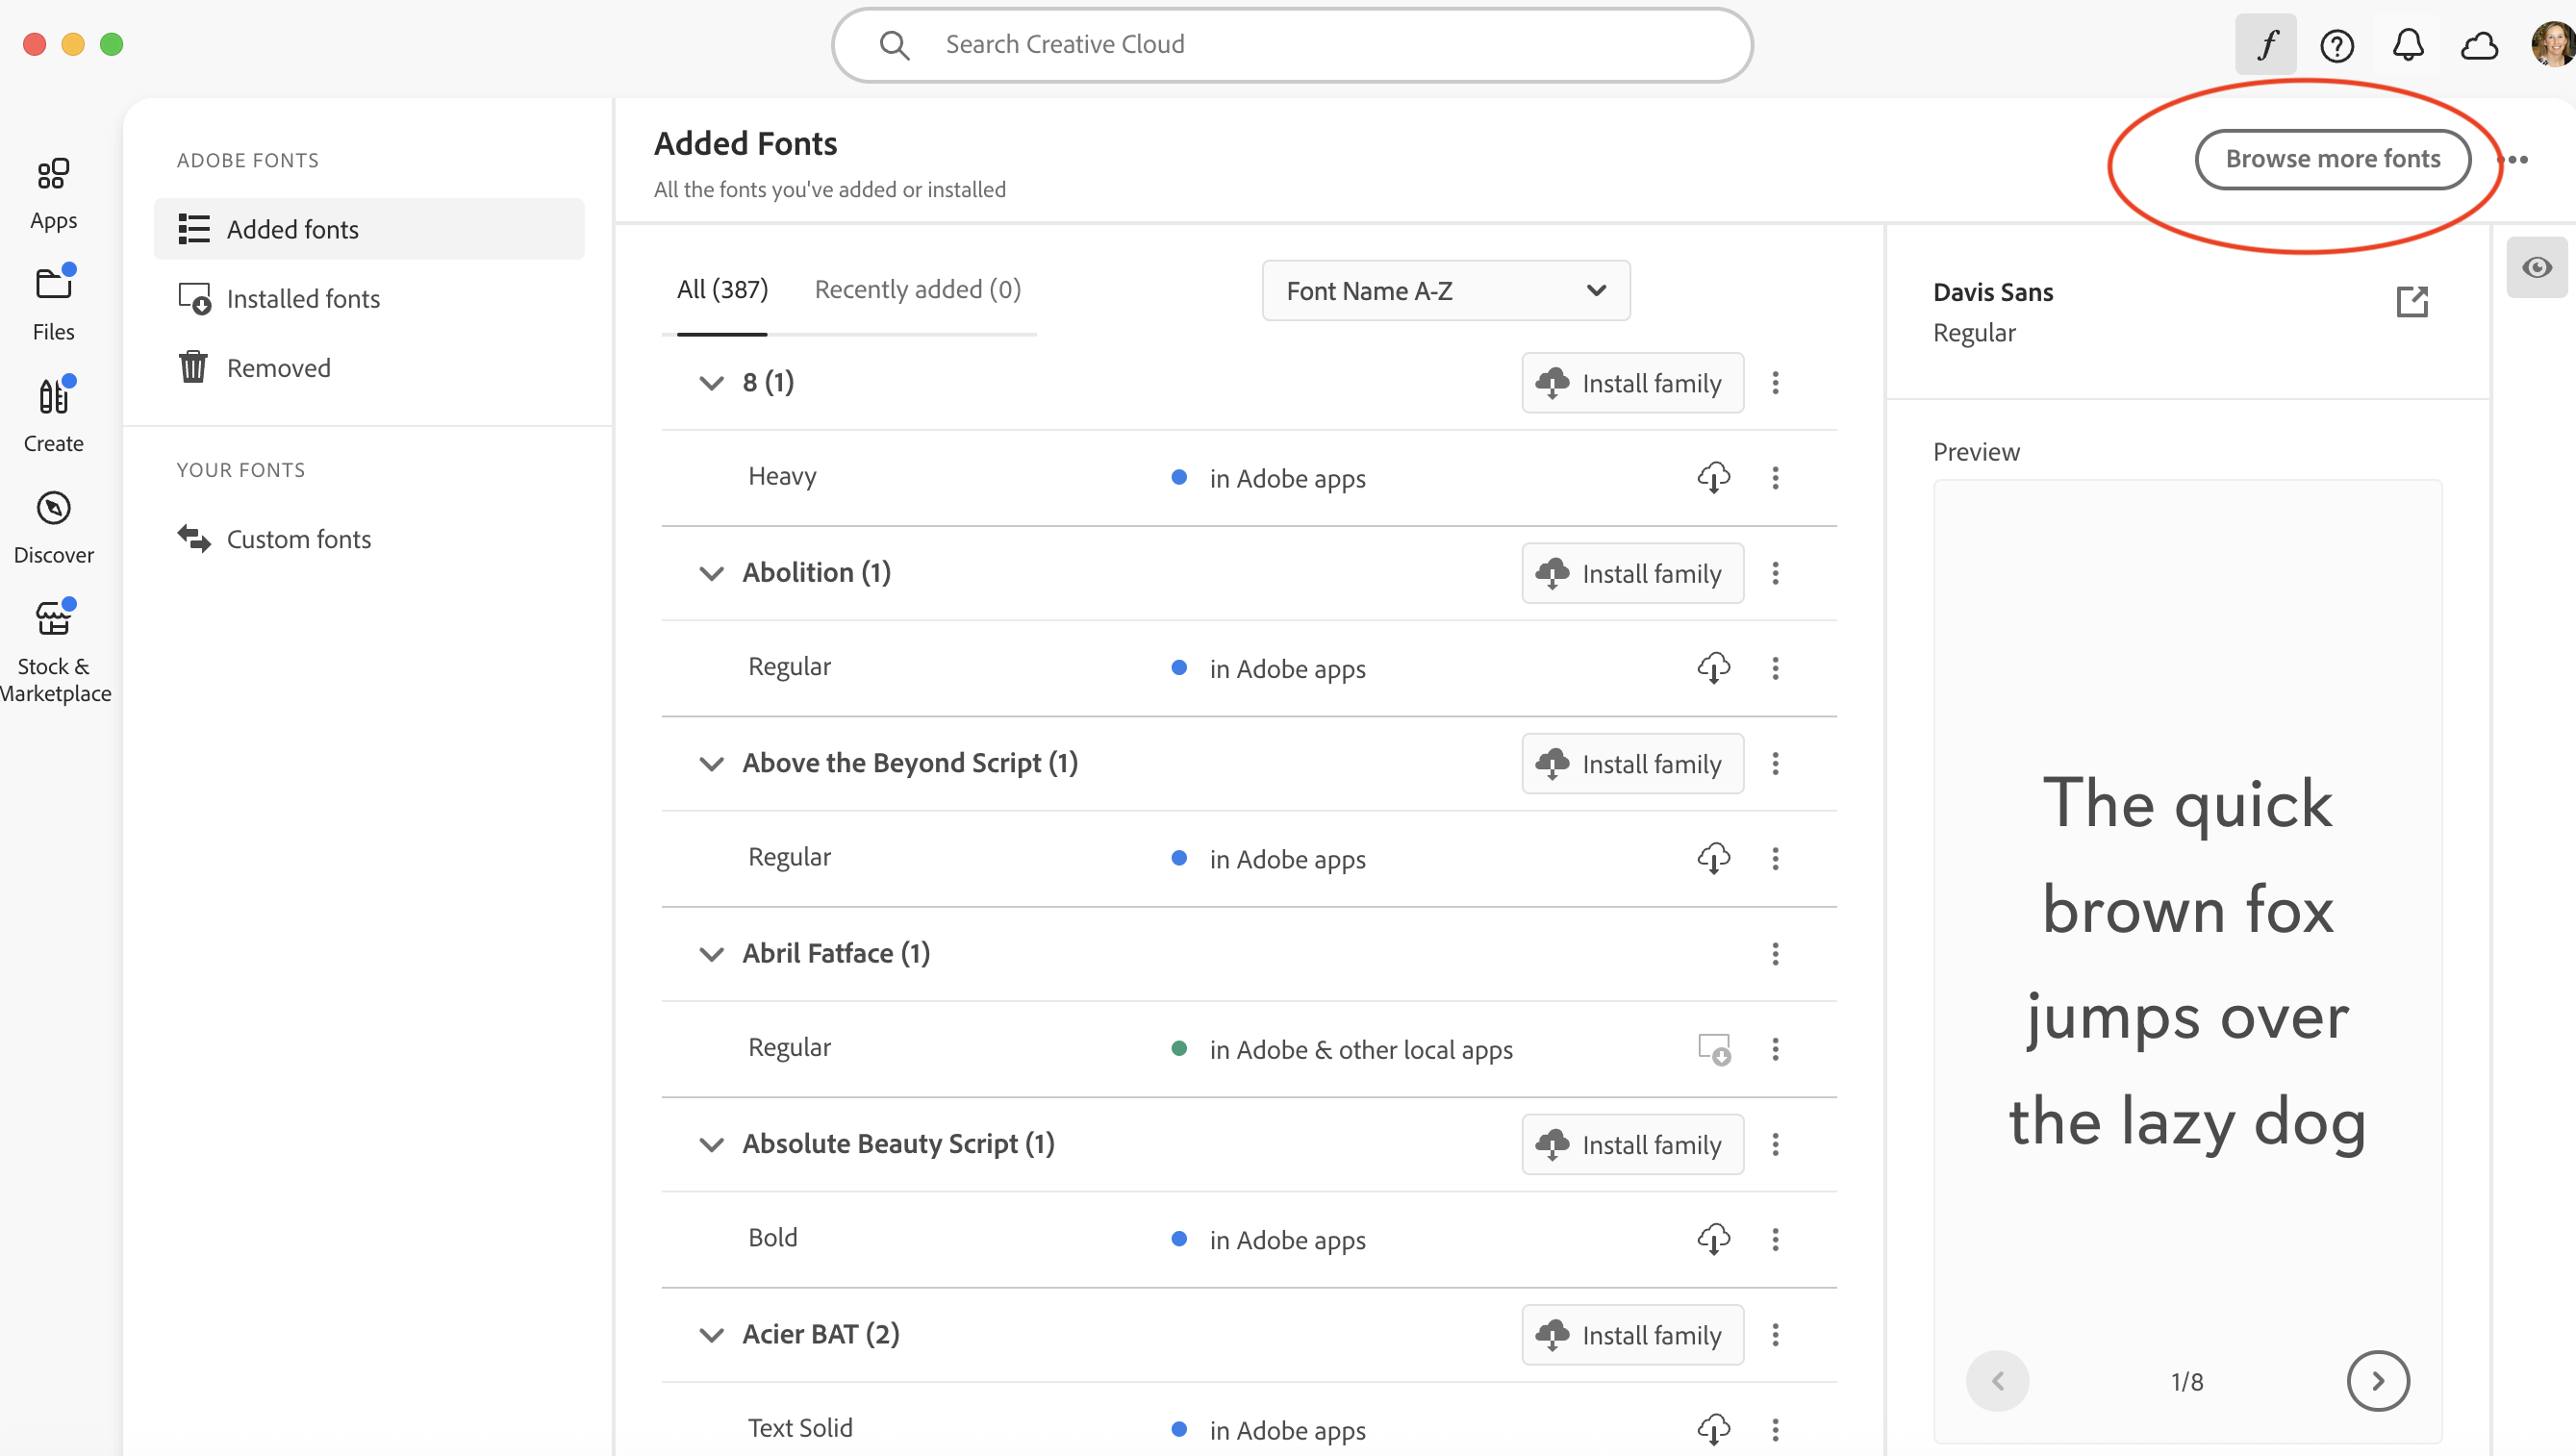Open more options for Abril Fatface Regular row

(x=1775, y=1049)
